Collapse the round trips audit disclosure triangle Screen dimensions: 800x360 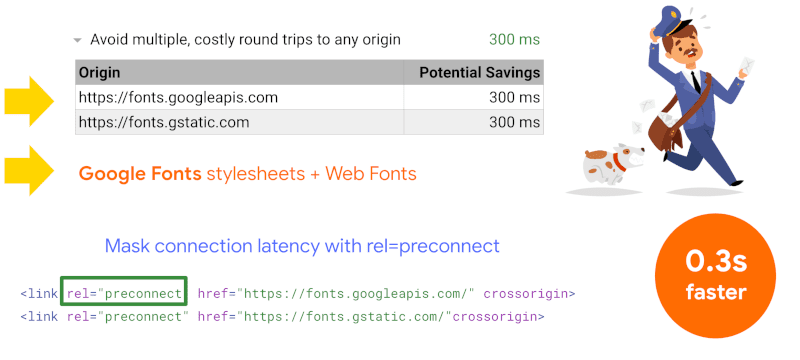[78, 40]
